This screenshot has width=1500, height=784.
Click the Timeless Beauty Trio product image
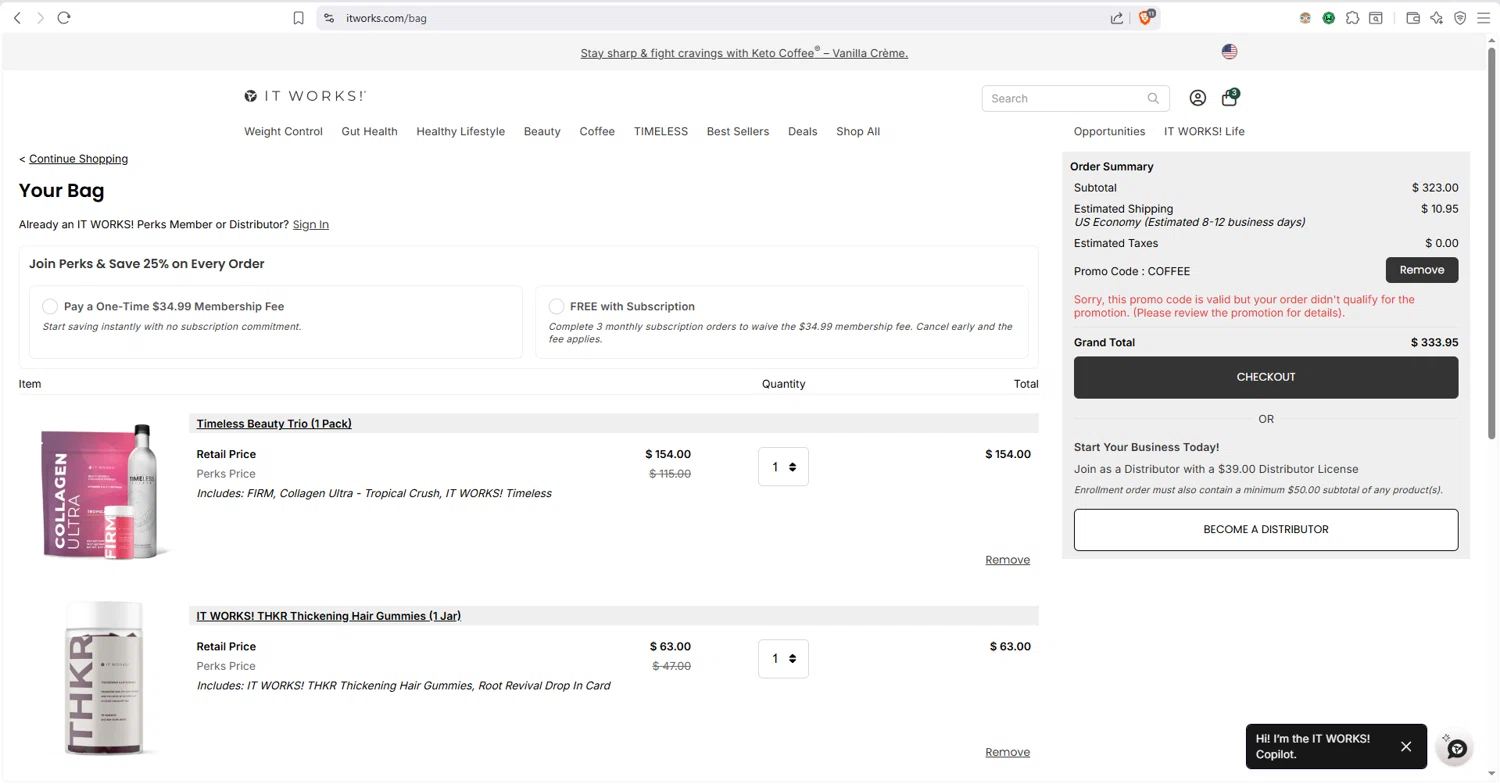point(100,490)
